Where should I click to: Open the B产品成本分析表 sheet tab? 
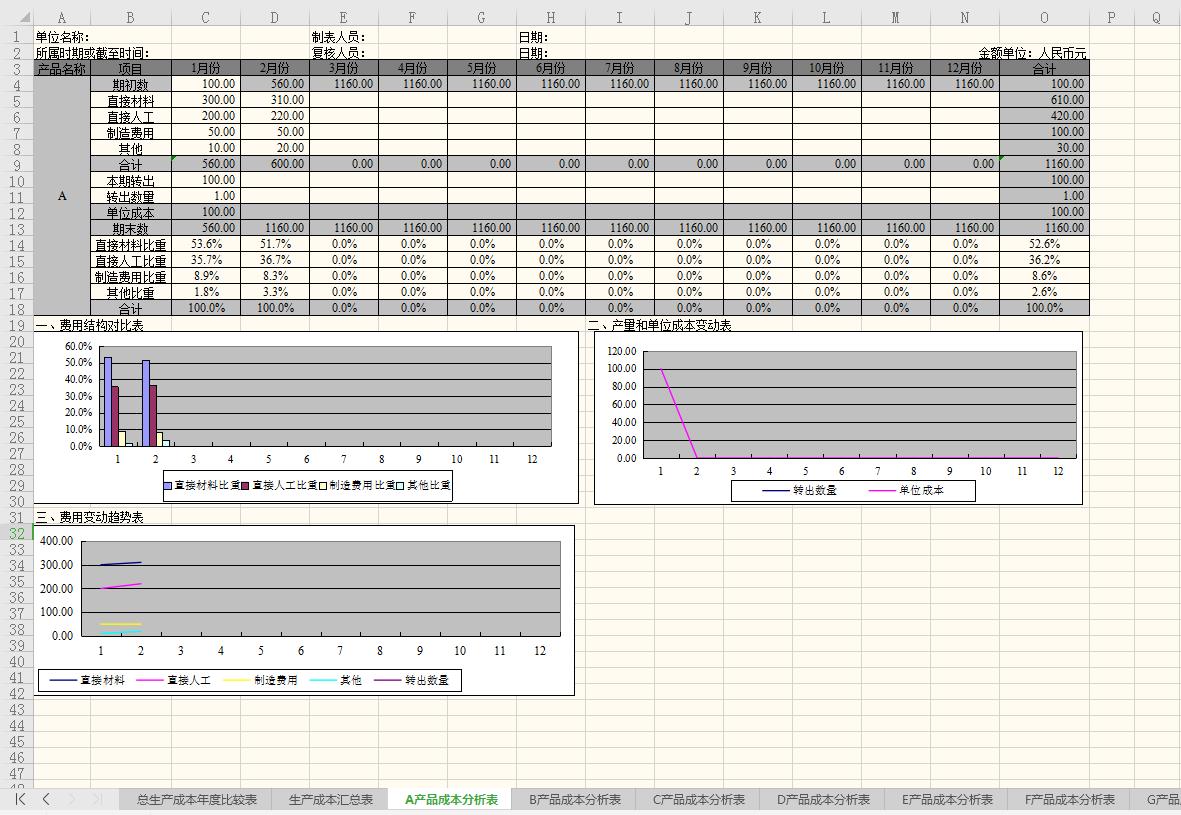(575, 799)
